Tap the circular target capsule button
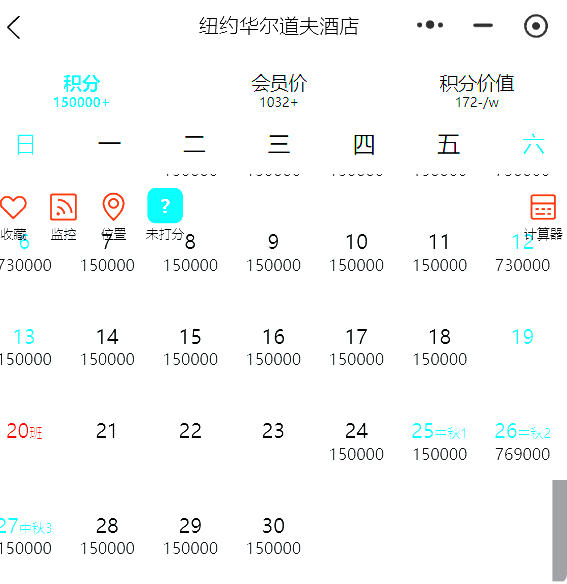Screen dimensions: 567x584 click(x=536, y=26)
